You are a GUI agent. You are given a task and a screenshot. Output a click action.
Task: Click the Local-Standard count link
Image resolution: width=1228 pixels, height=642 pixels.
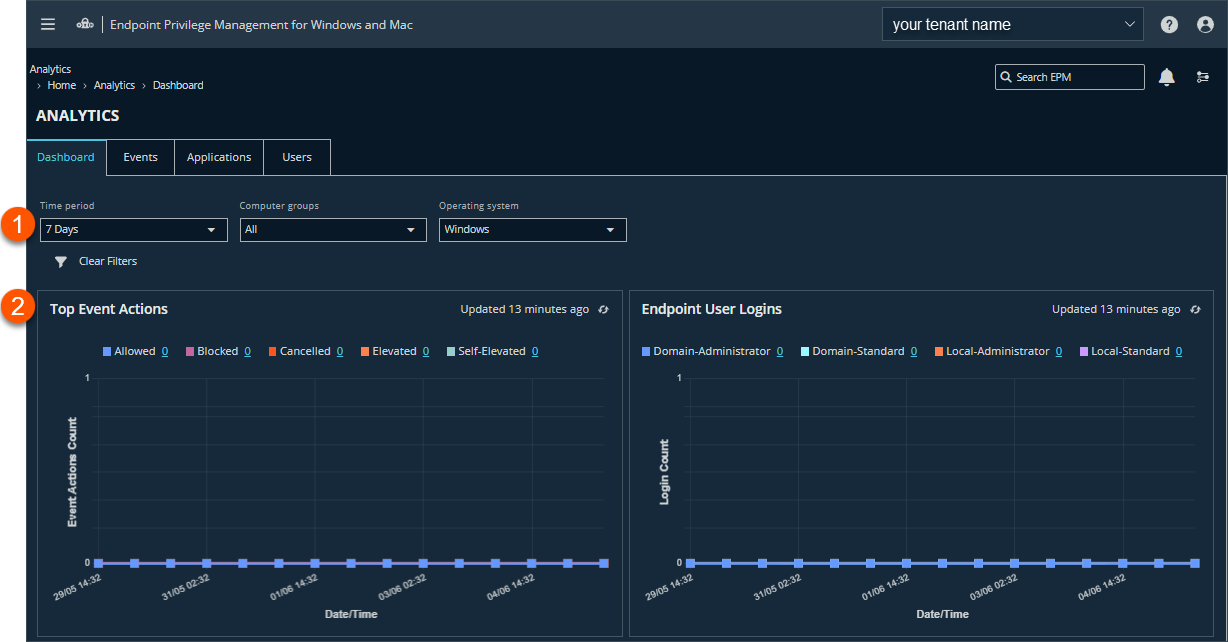click(x=1179, y=351)
